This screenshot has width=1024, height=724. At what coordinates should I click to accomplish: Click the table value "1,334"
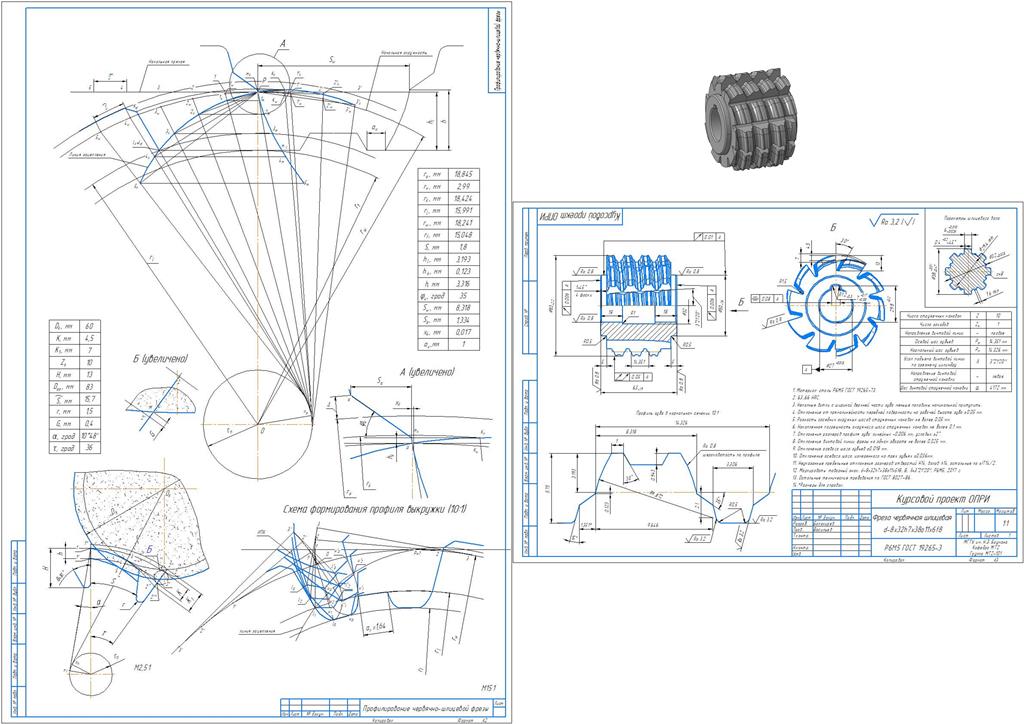(462, 320)
